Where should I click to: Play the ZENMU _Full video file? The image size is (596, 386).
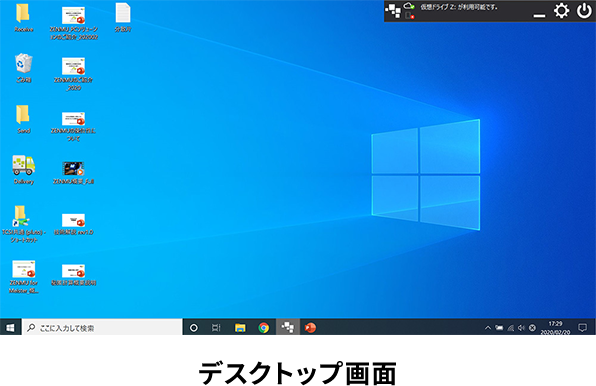[x=73, y=172]
